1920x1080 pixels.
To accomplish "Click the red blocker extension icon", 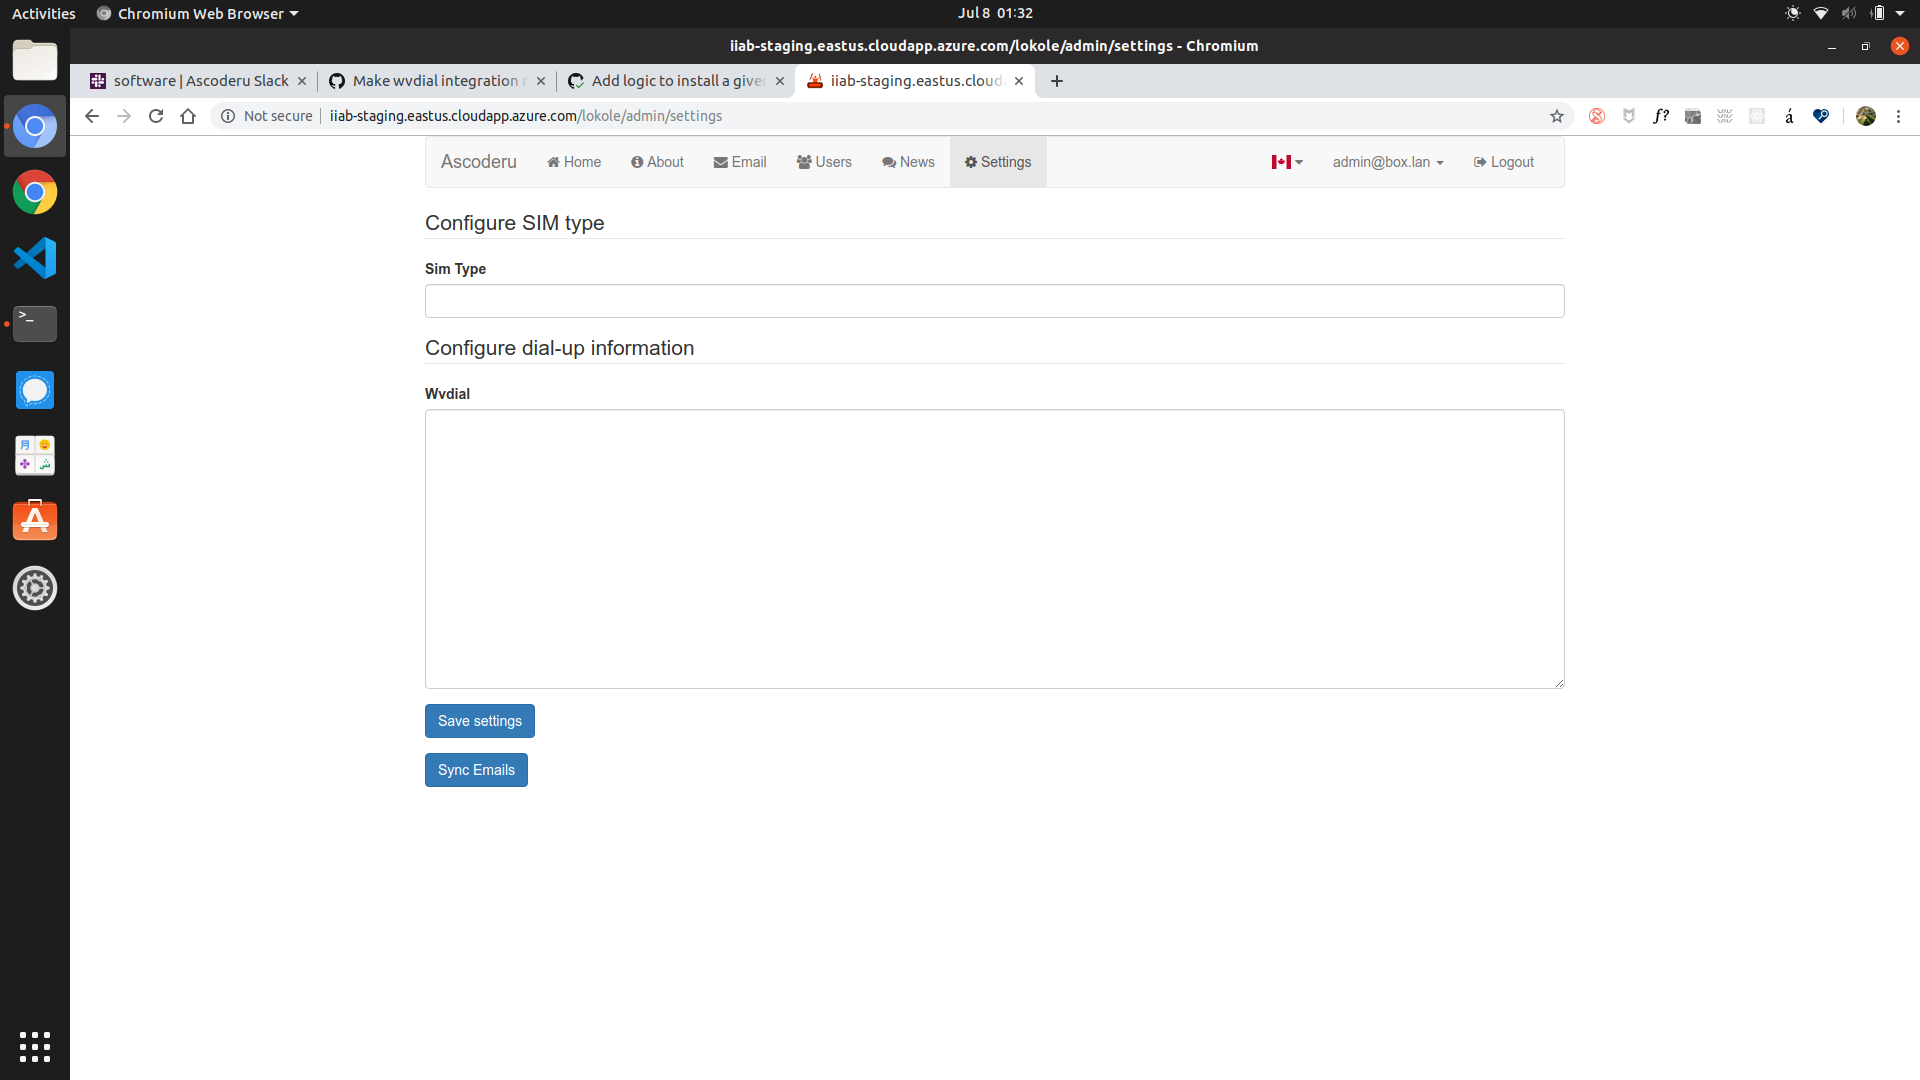I will pos(1597,116).
